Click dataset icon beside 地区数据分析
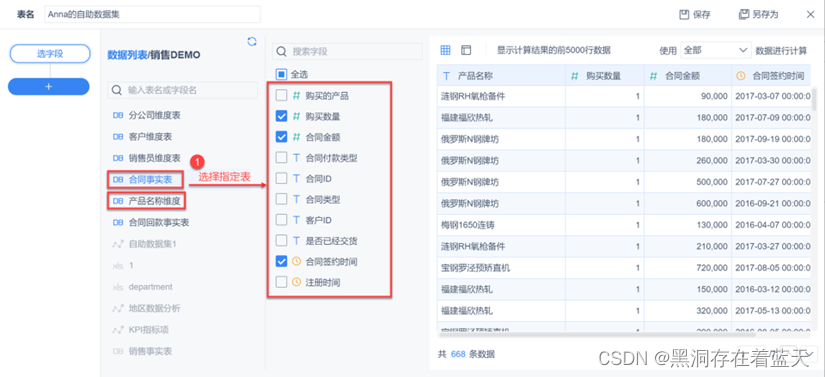Screen dimensions: 825x377 (118, 308)
